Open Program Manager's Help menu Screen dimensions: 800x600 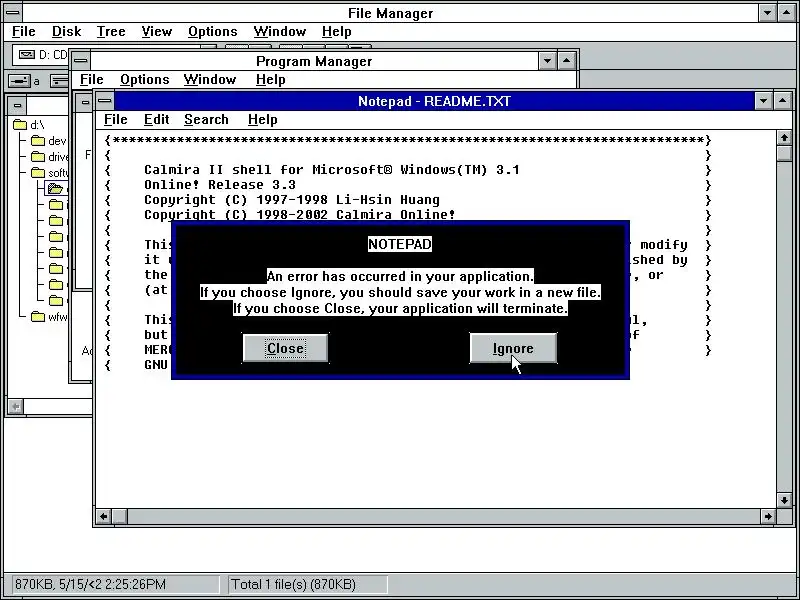tap(270, 80)
